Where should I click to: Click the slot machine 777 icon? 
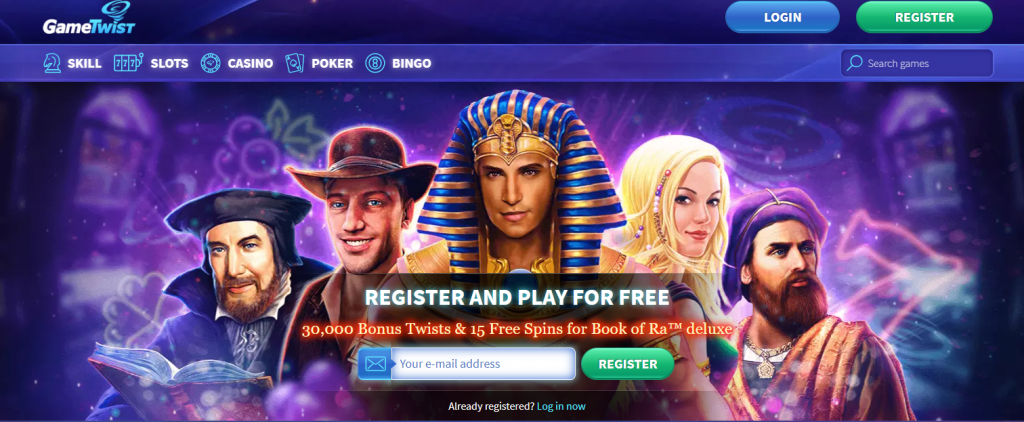click(128, 63)
